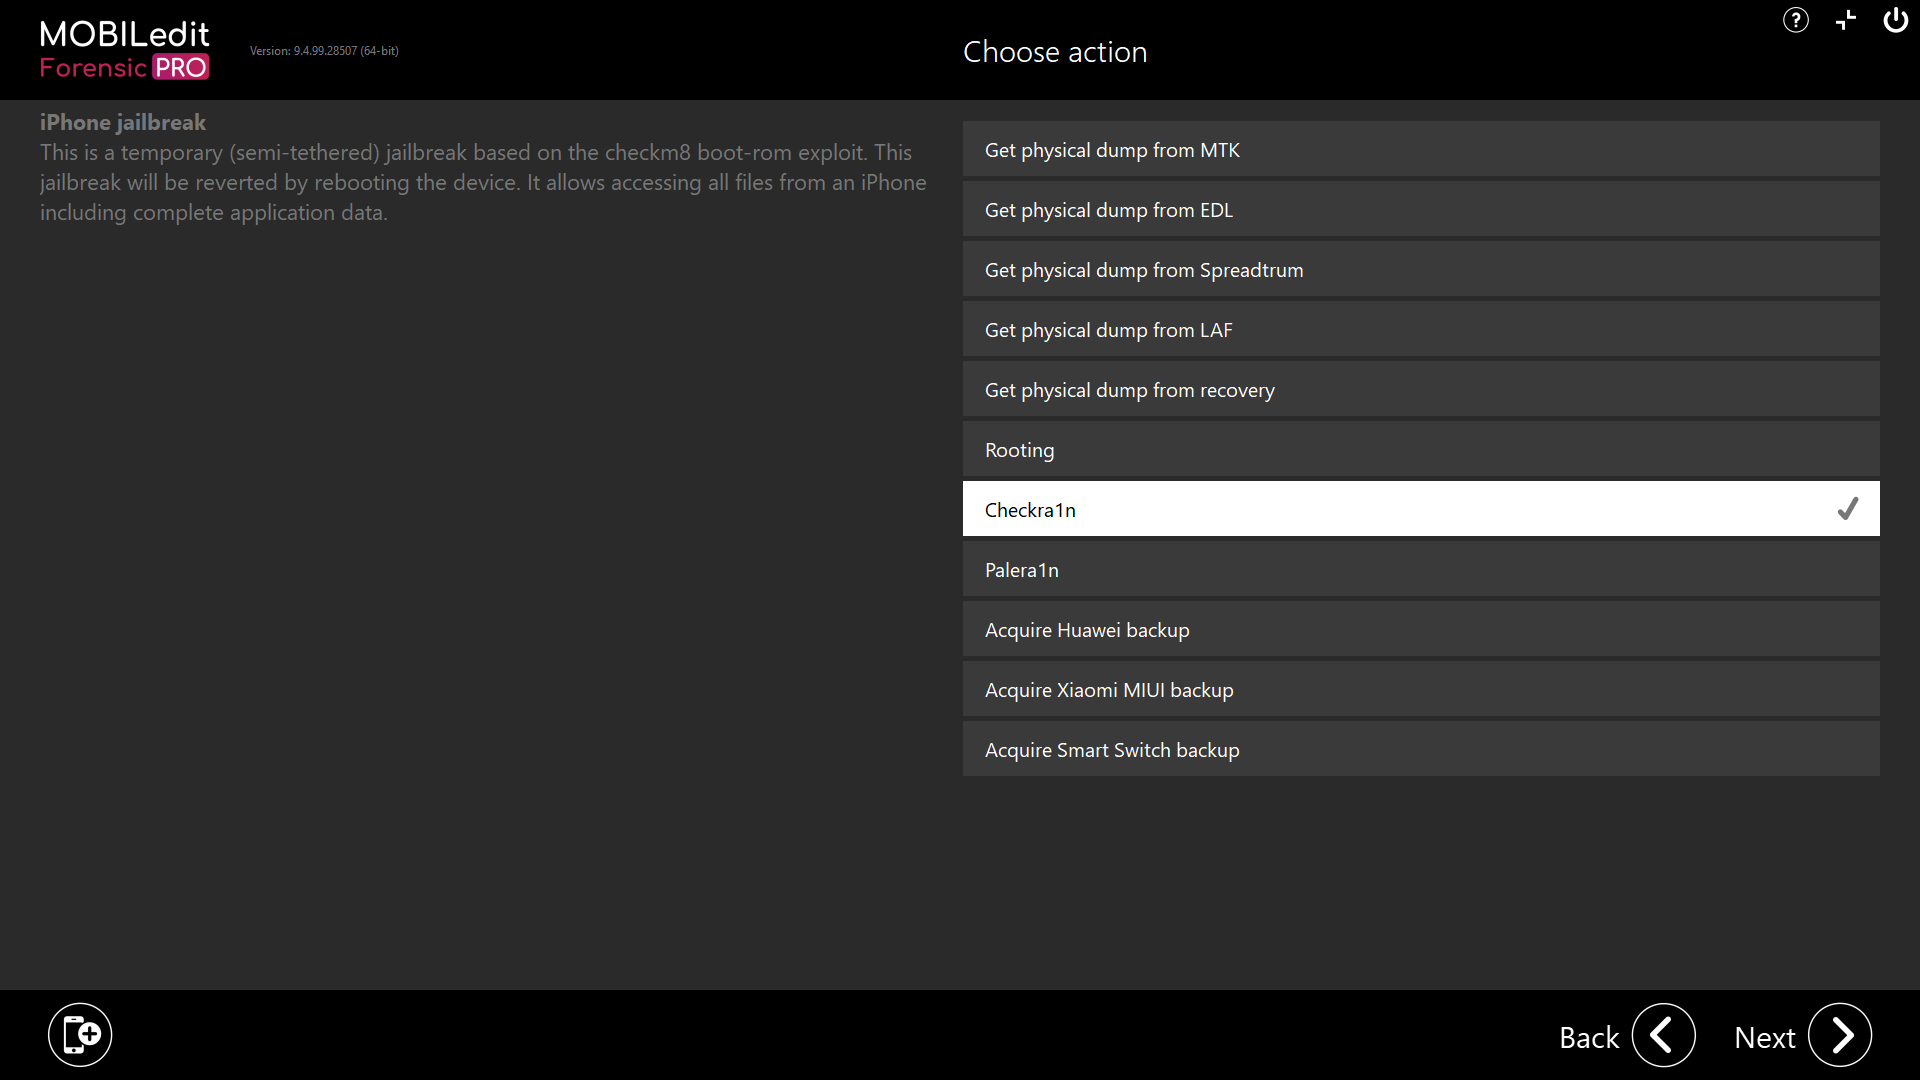Select the Palera1n jailbreak option

(1420, 569)
